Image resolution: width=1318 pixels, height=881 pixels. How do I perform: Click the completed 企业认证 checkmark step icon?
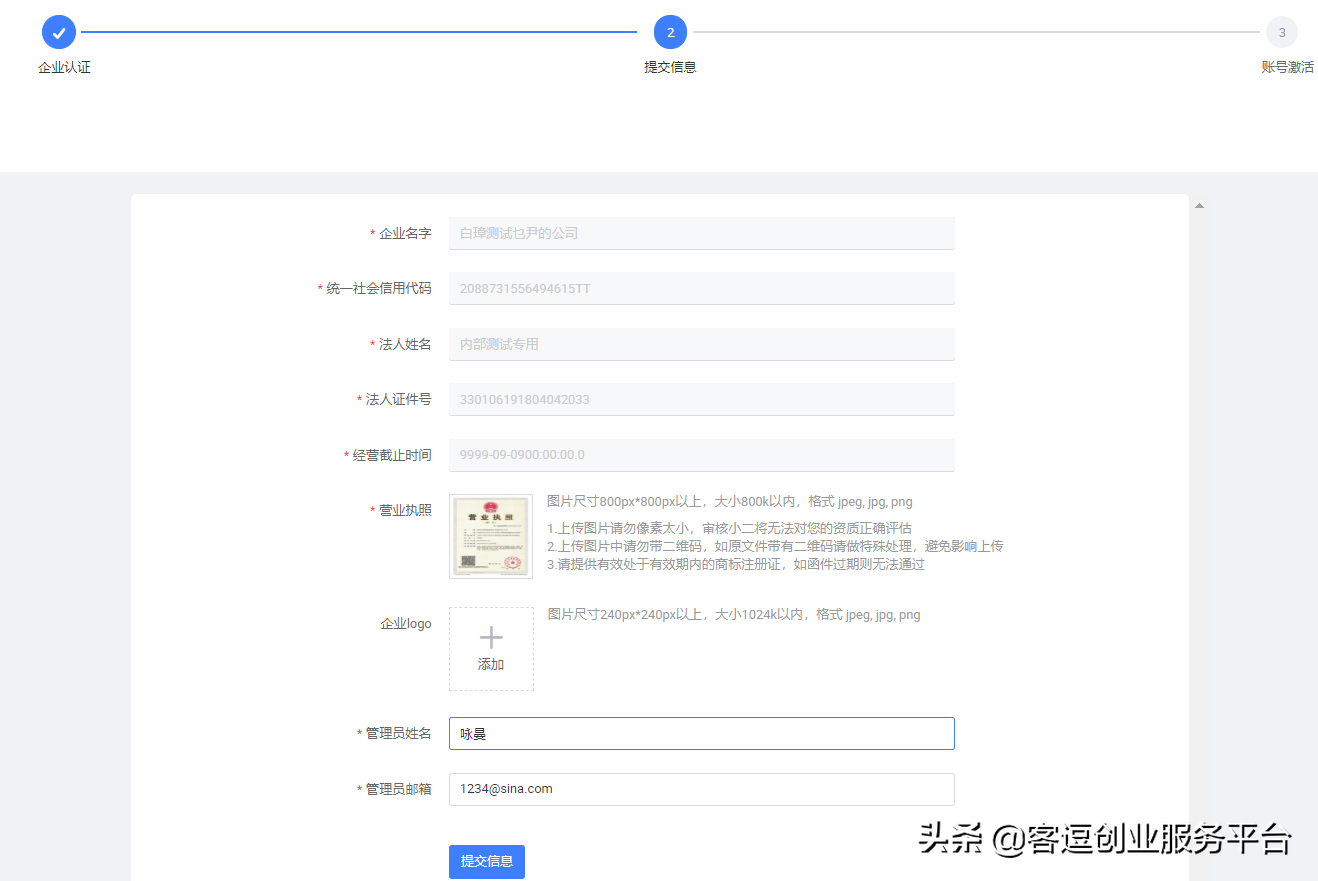pyautogui.click(x=58, y=31)
